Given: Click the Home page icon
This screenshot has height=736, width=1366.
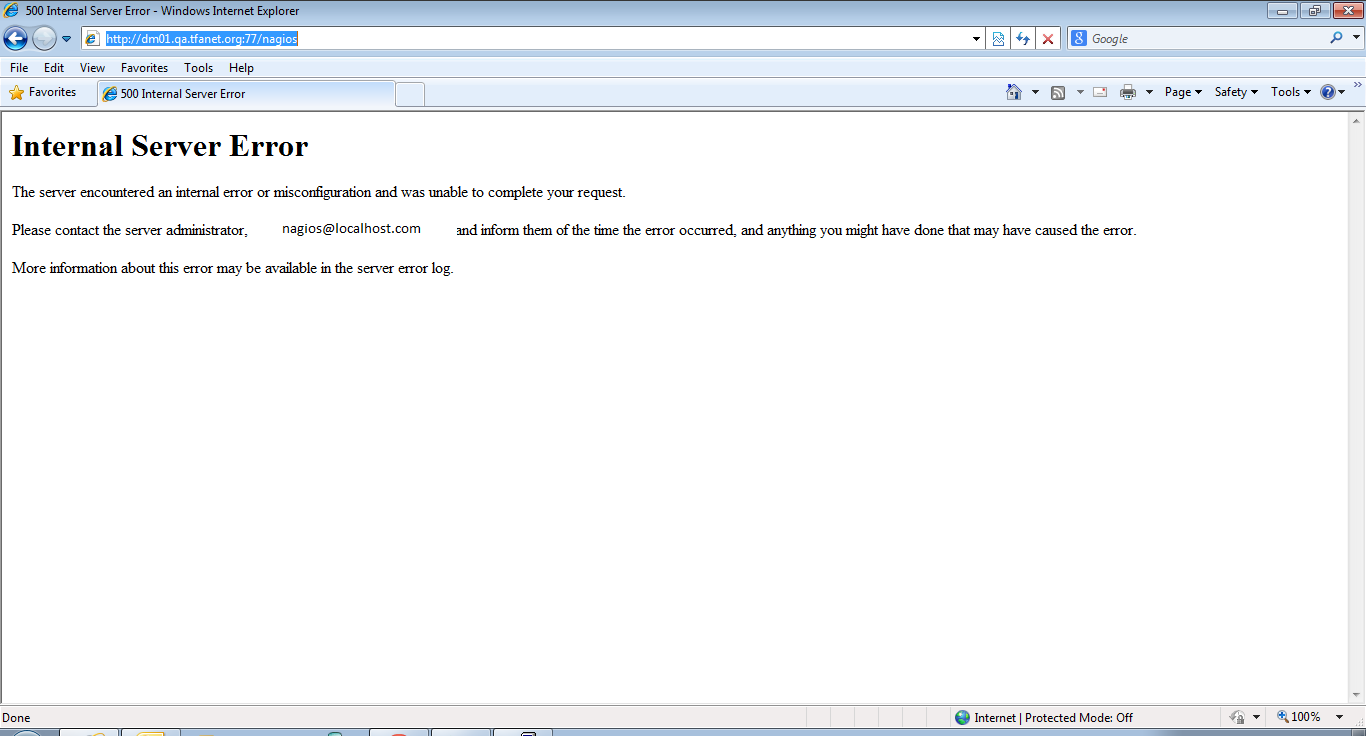Looking at the screenshot, I should (x=1014, y=92).
